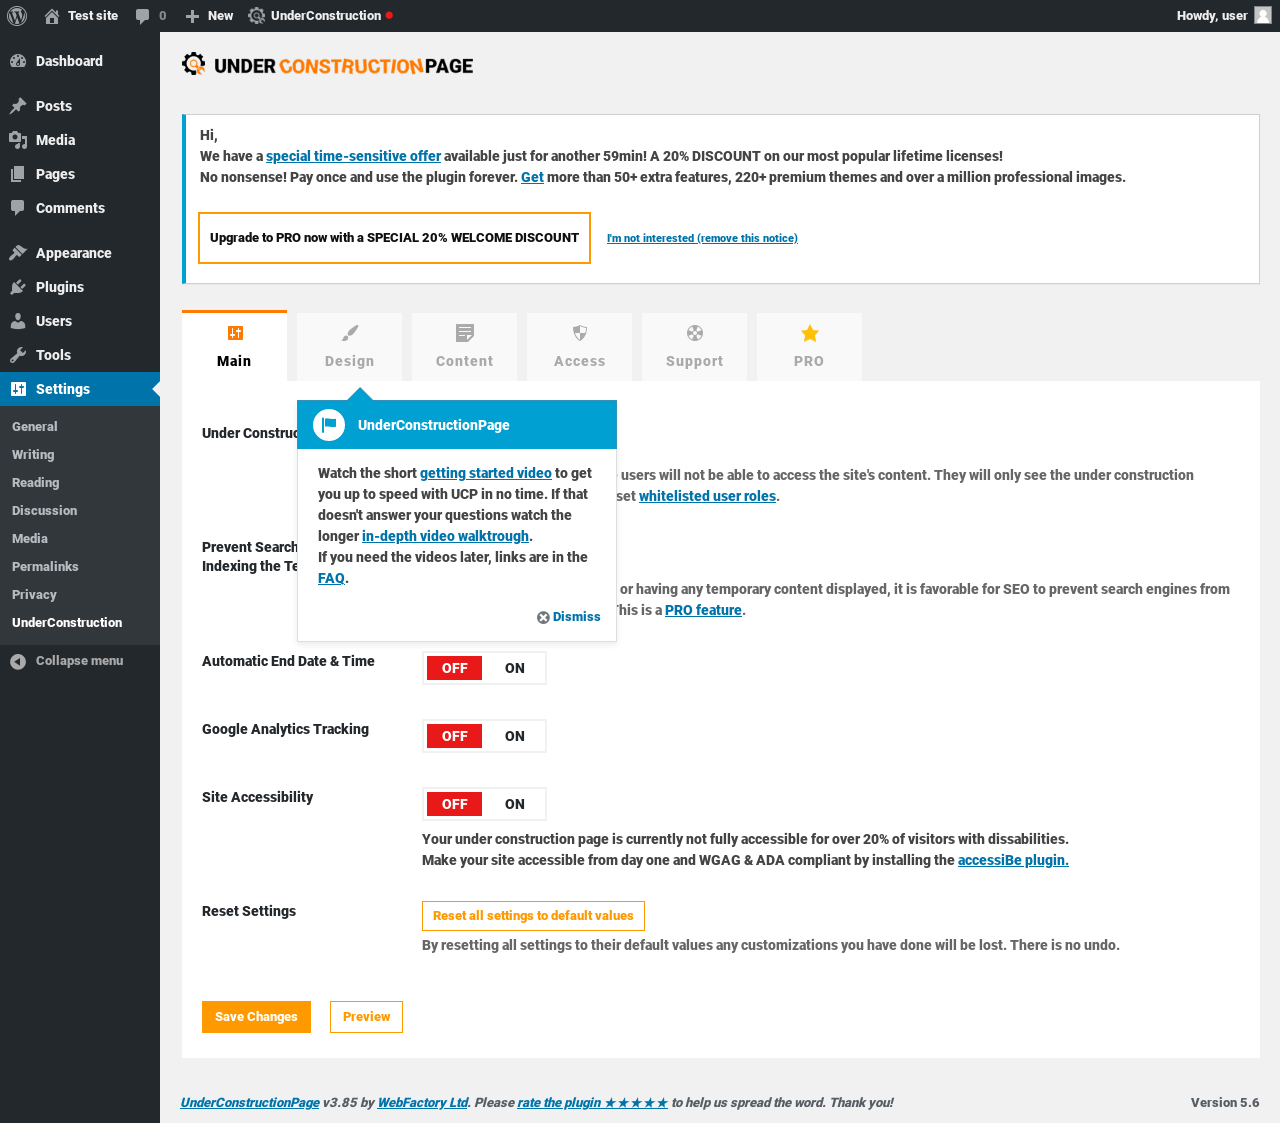Image resolution: width=1280 pixels, height=1123 pixels.
Task: Open UnderConstruction settings submenu item
Action: pos(80,622)
